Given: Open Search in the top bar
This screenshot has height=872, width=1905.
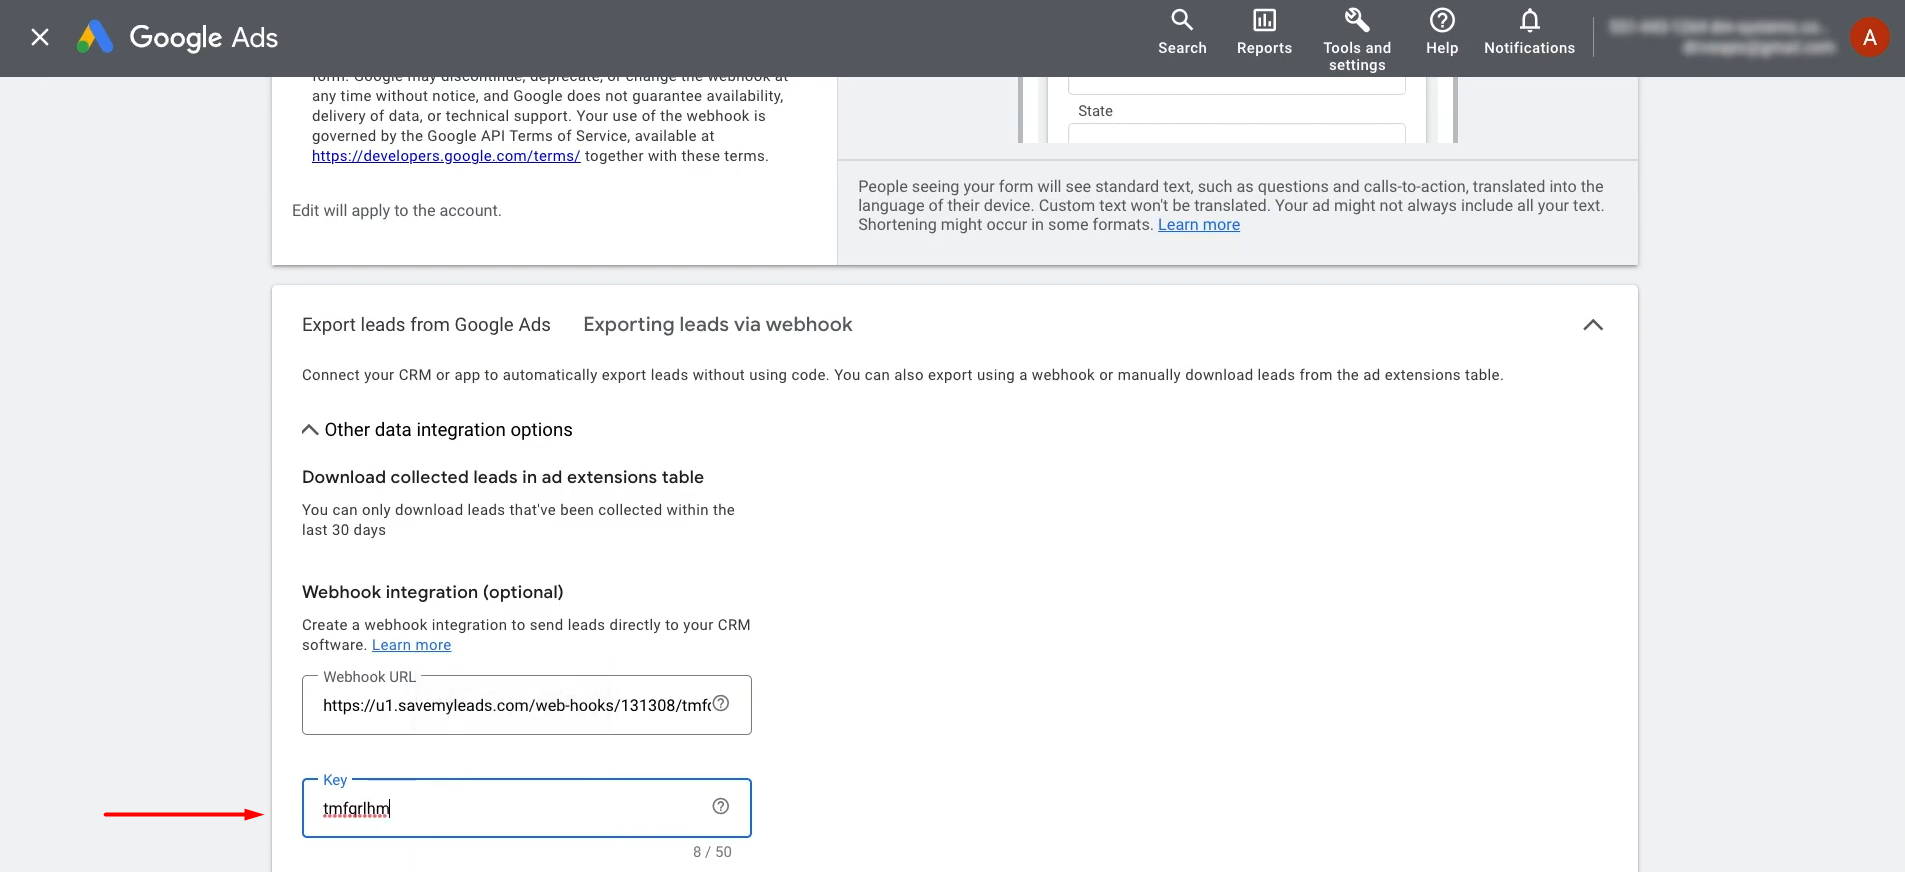Looking at the screenshot, I should (1182, 33).
